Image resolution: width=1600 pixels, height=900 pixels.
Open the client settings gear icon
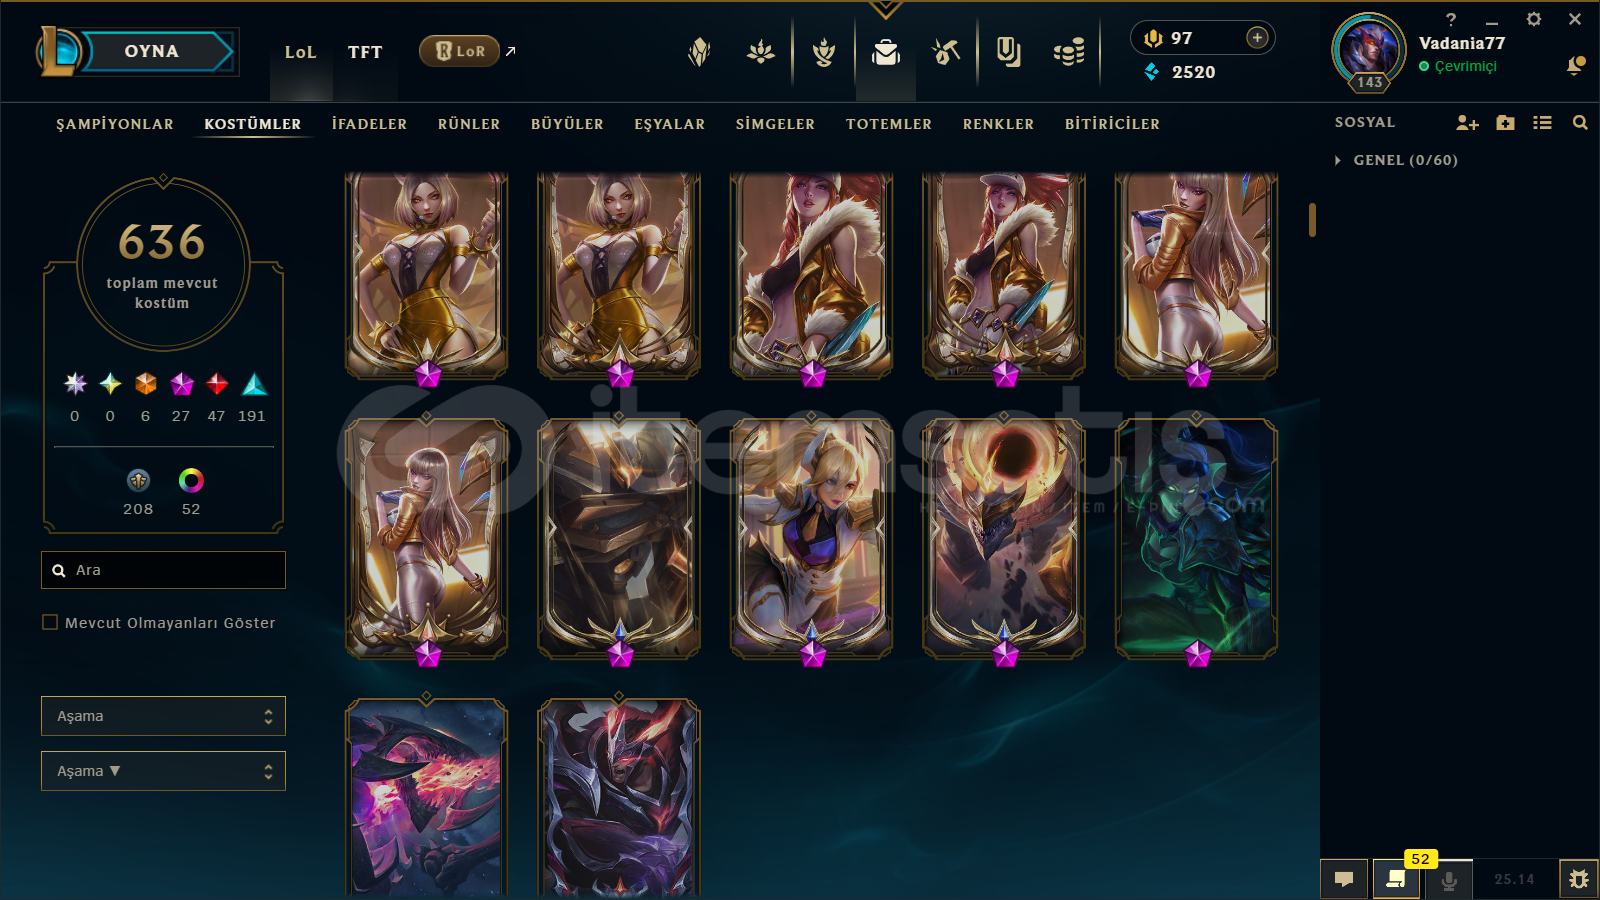click(1534, 19)
